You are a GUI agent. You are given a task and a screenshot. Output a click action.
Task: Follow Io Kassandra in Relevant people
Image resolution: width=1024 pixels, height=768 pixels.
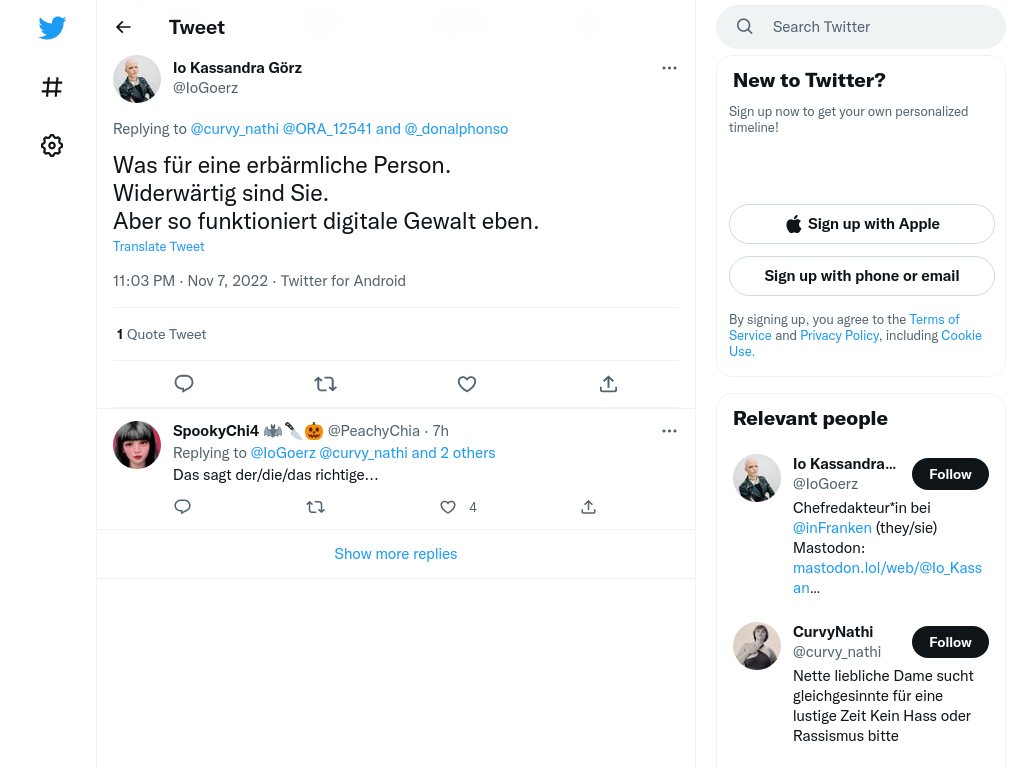(x=950, y=474)
